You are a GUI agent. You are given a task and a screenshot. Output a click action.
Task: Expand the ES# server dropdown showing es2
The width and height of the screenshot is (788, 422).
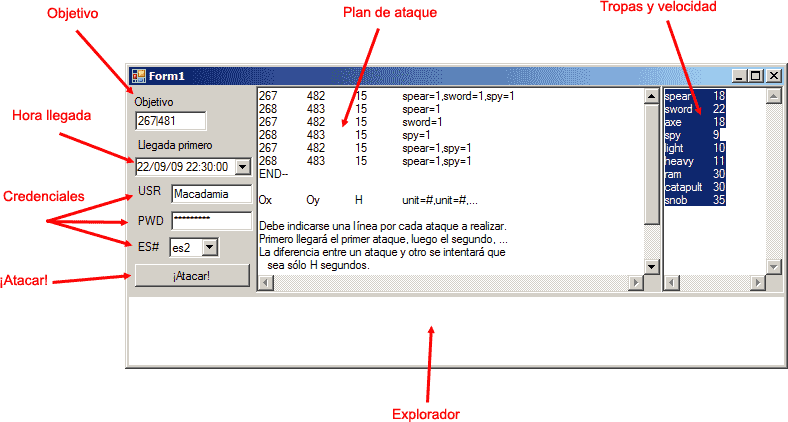(x=208, y=246)
